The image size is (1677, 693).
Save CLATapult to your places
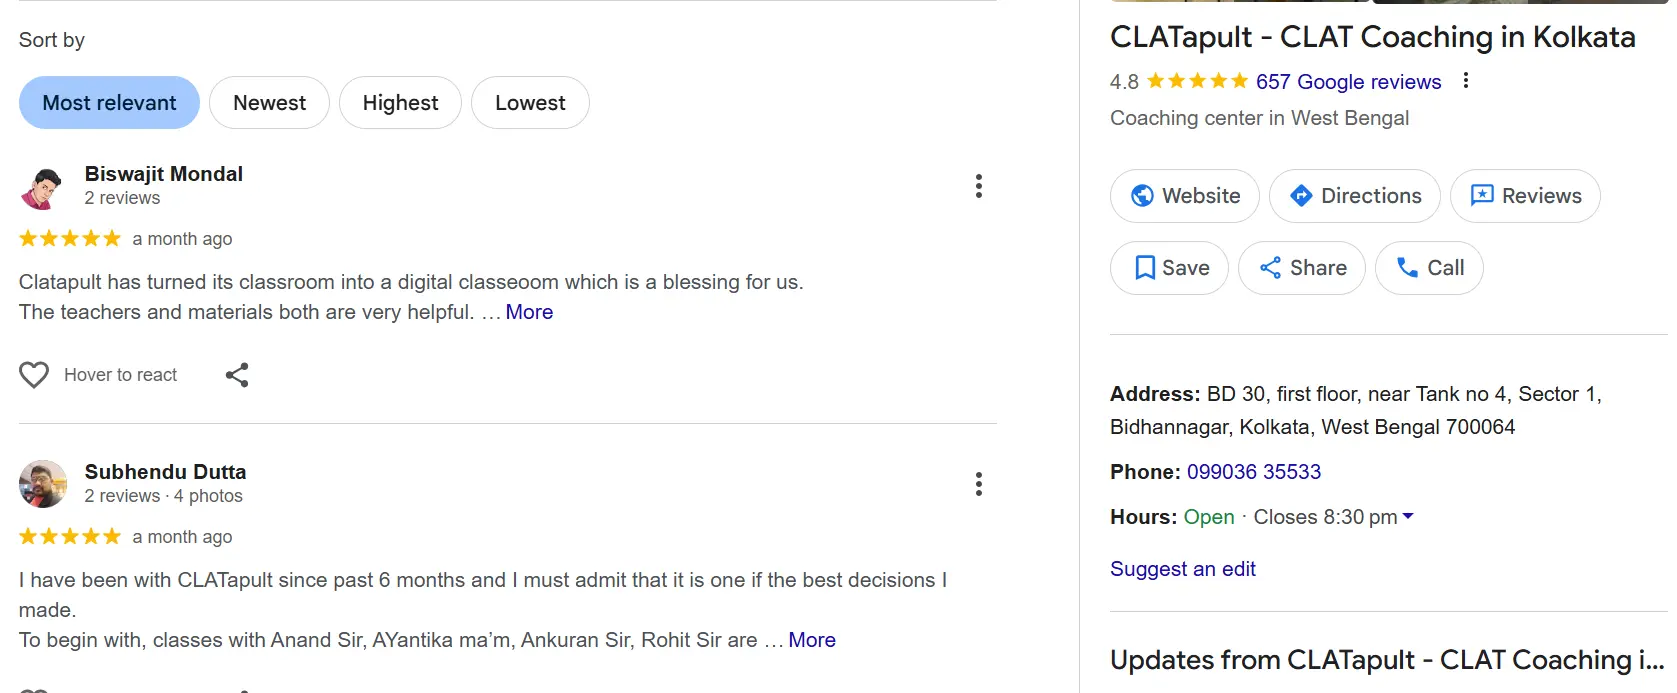tap(1168, 267)
